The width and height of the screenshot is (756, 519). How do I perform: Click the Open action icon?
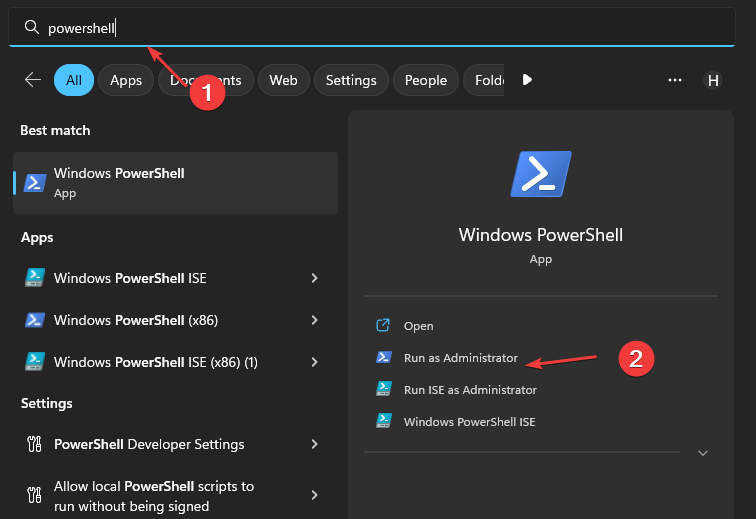[x=383, y=325]
